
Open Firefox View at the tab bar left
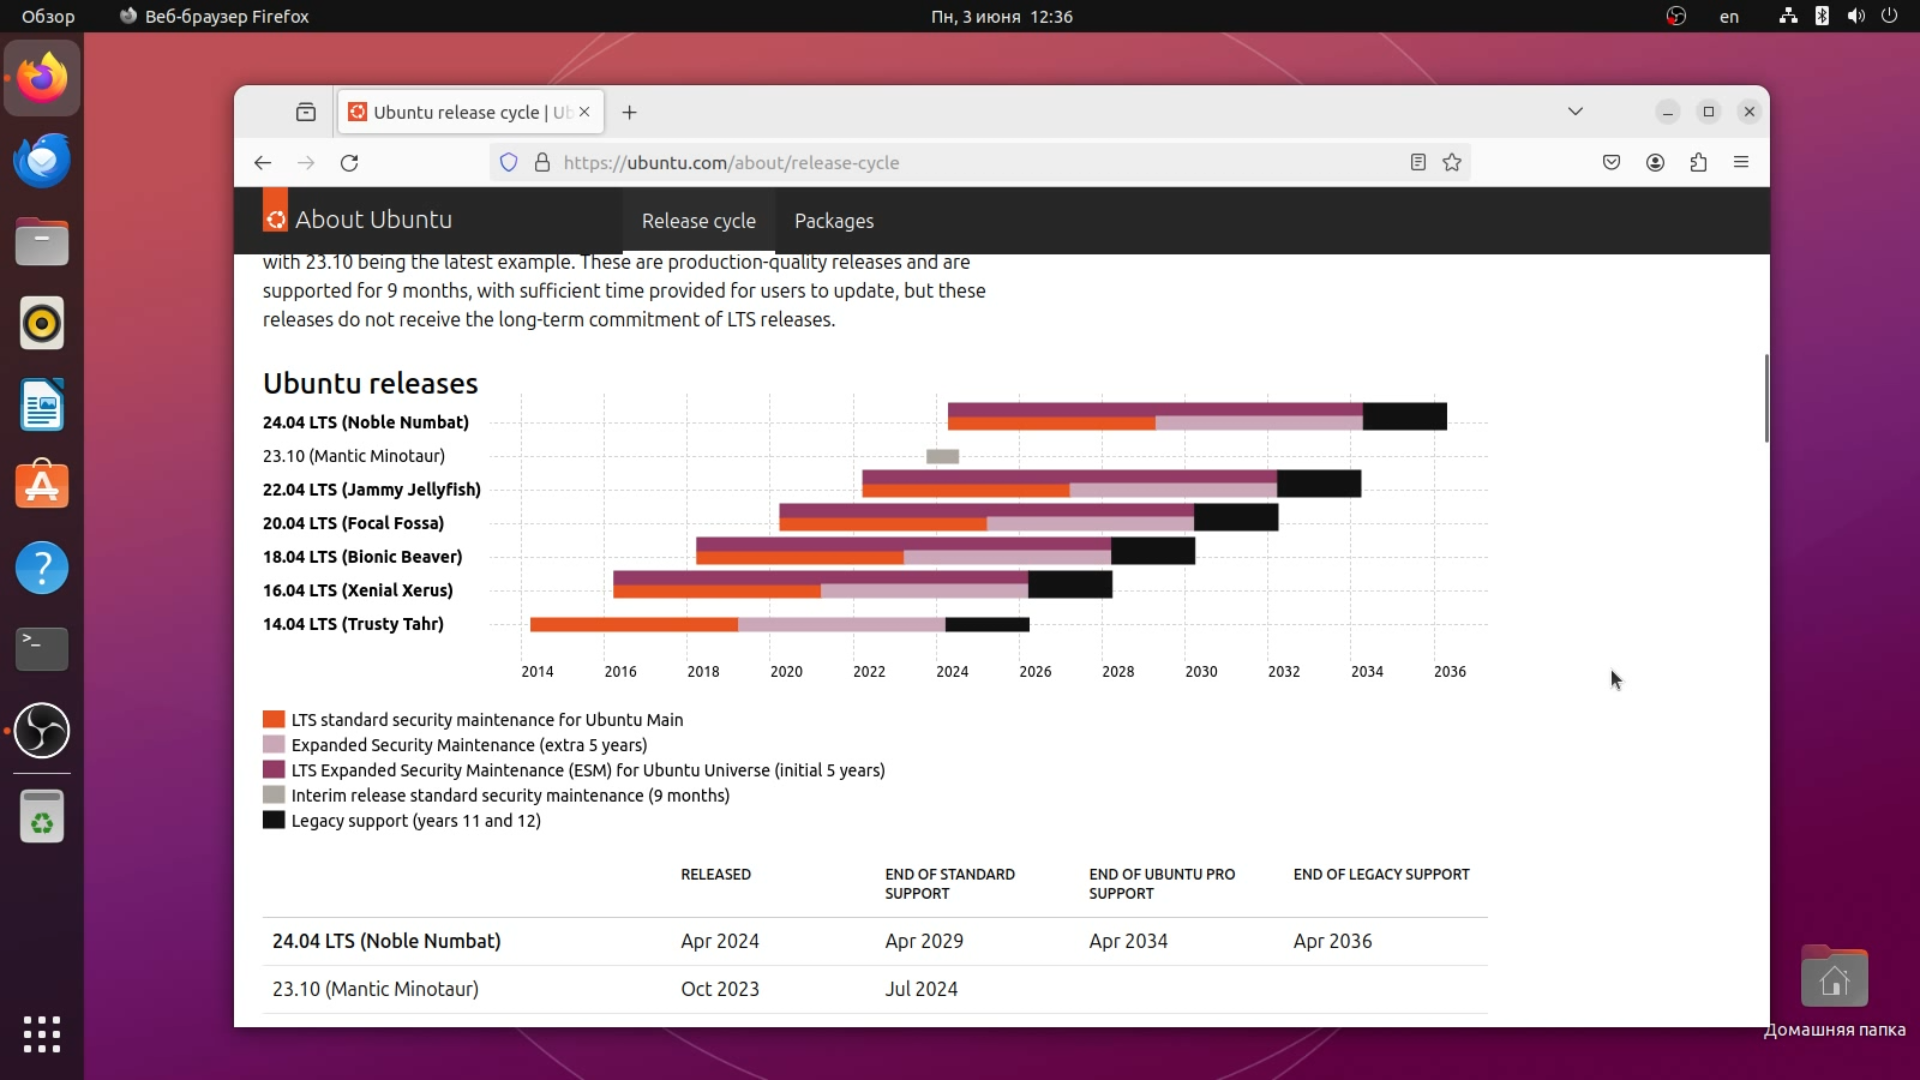point(306,111)
